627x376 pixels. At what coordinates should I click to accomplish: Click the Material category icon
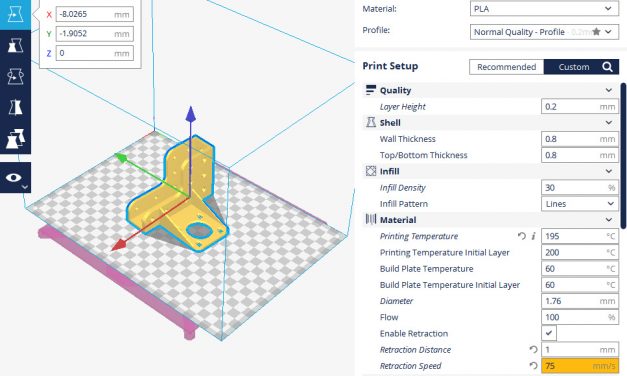click(x=371, y=220)
